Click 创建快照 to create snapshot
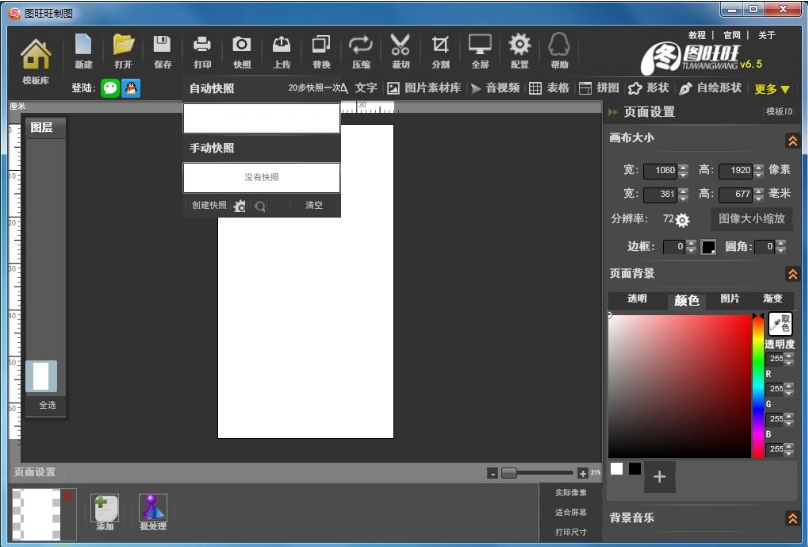808x547 pixels. pos(209,205)
